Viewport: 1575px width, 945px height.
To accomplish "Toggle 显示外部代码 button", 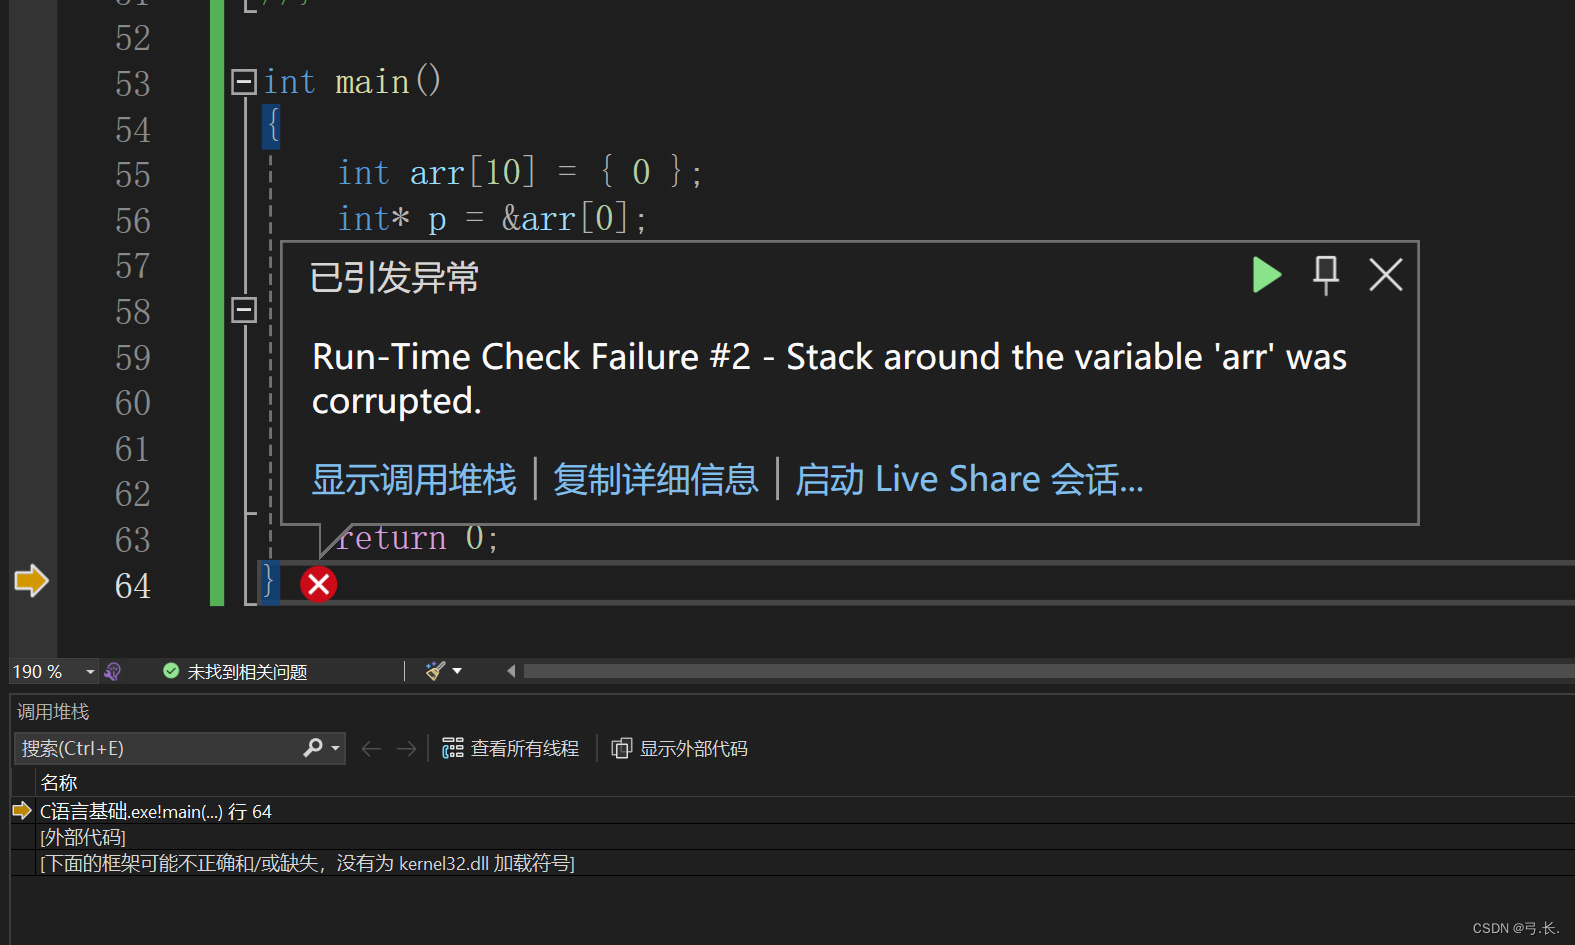I will 680,748.
